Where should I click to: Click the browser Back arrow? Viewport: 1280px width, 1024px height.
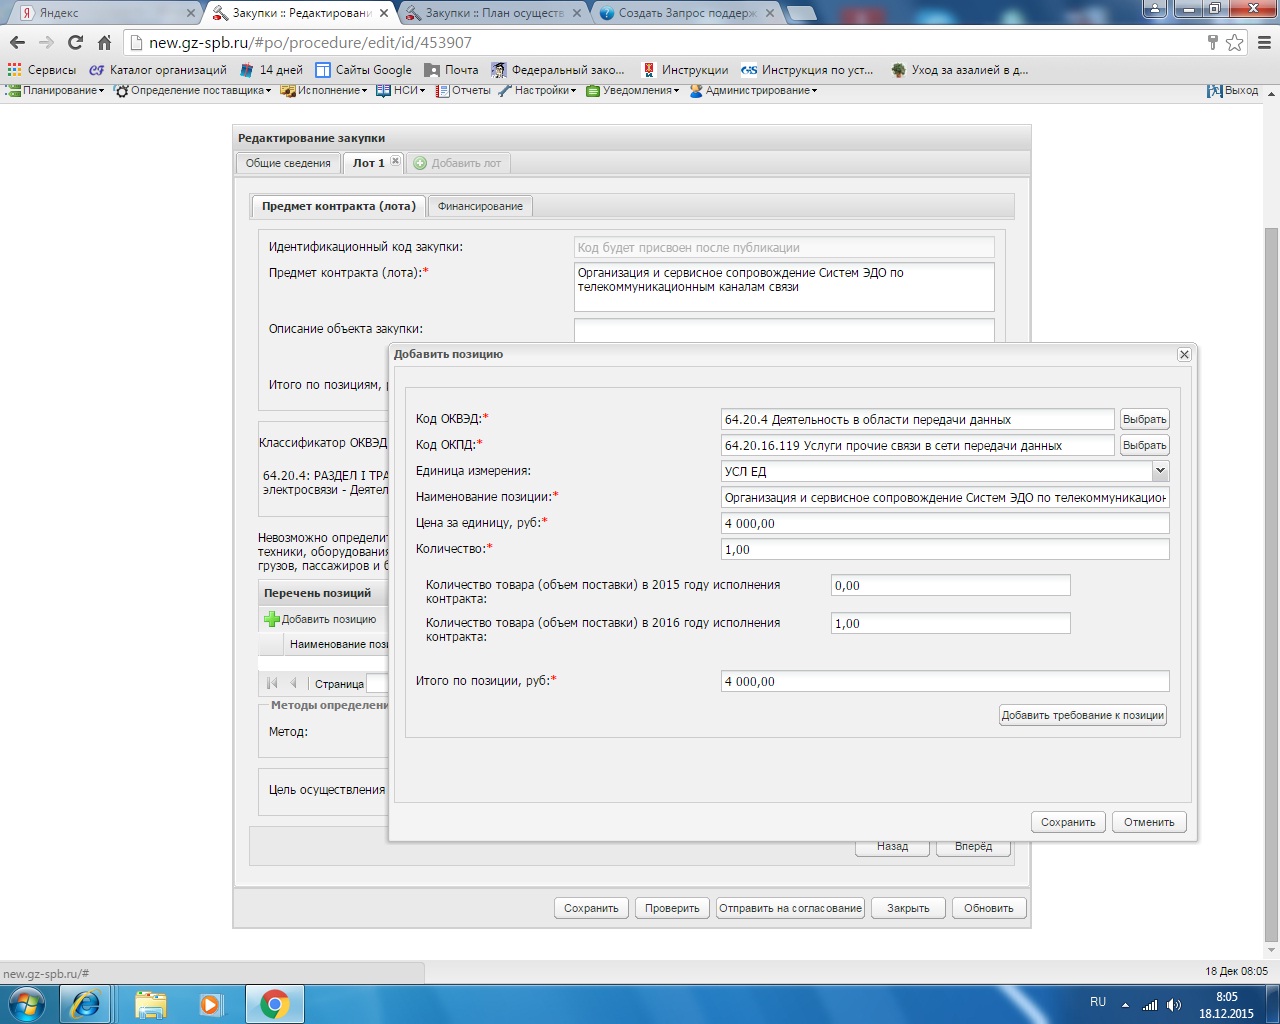pyautogui.click(x=17, y=42)
